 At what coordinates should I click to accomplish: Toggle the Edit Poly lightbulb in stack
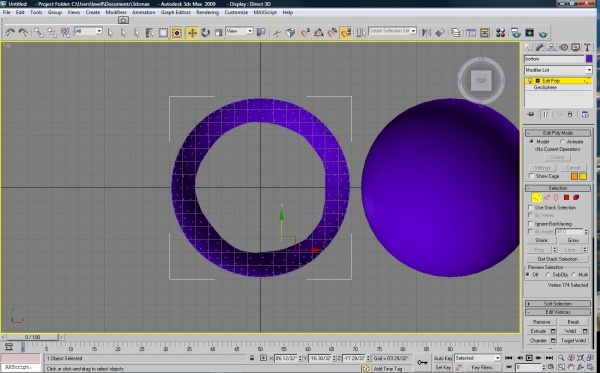click(x=530, y=81)
